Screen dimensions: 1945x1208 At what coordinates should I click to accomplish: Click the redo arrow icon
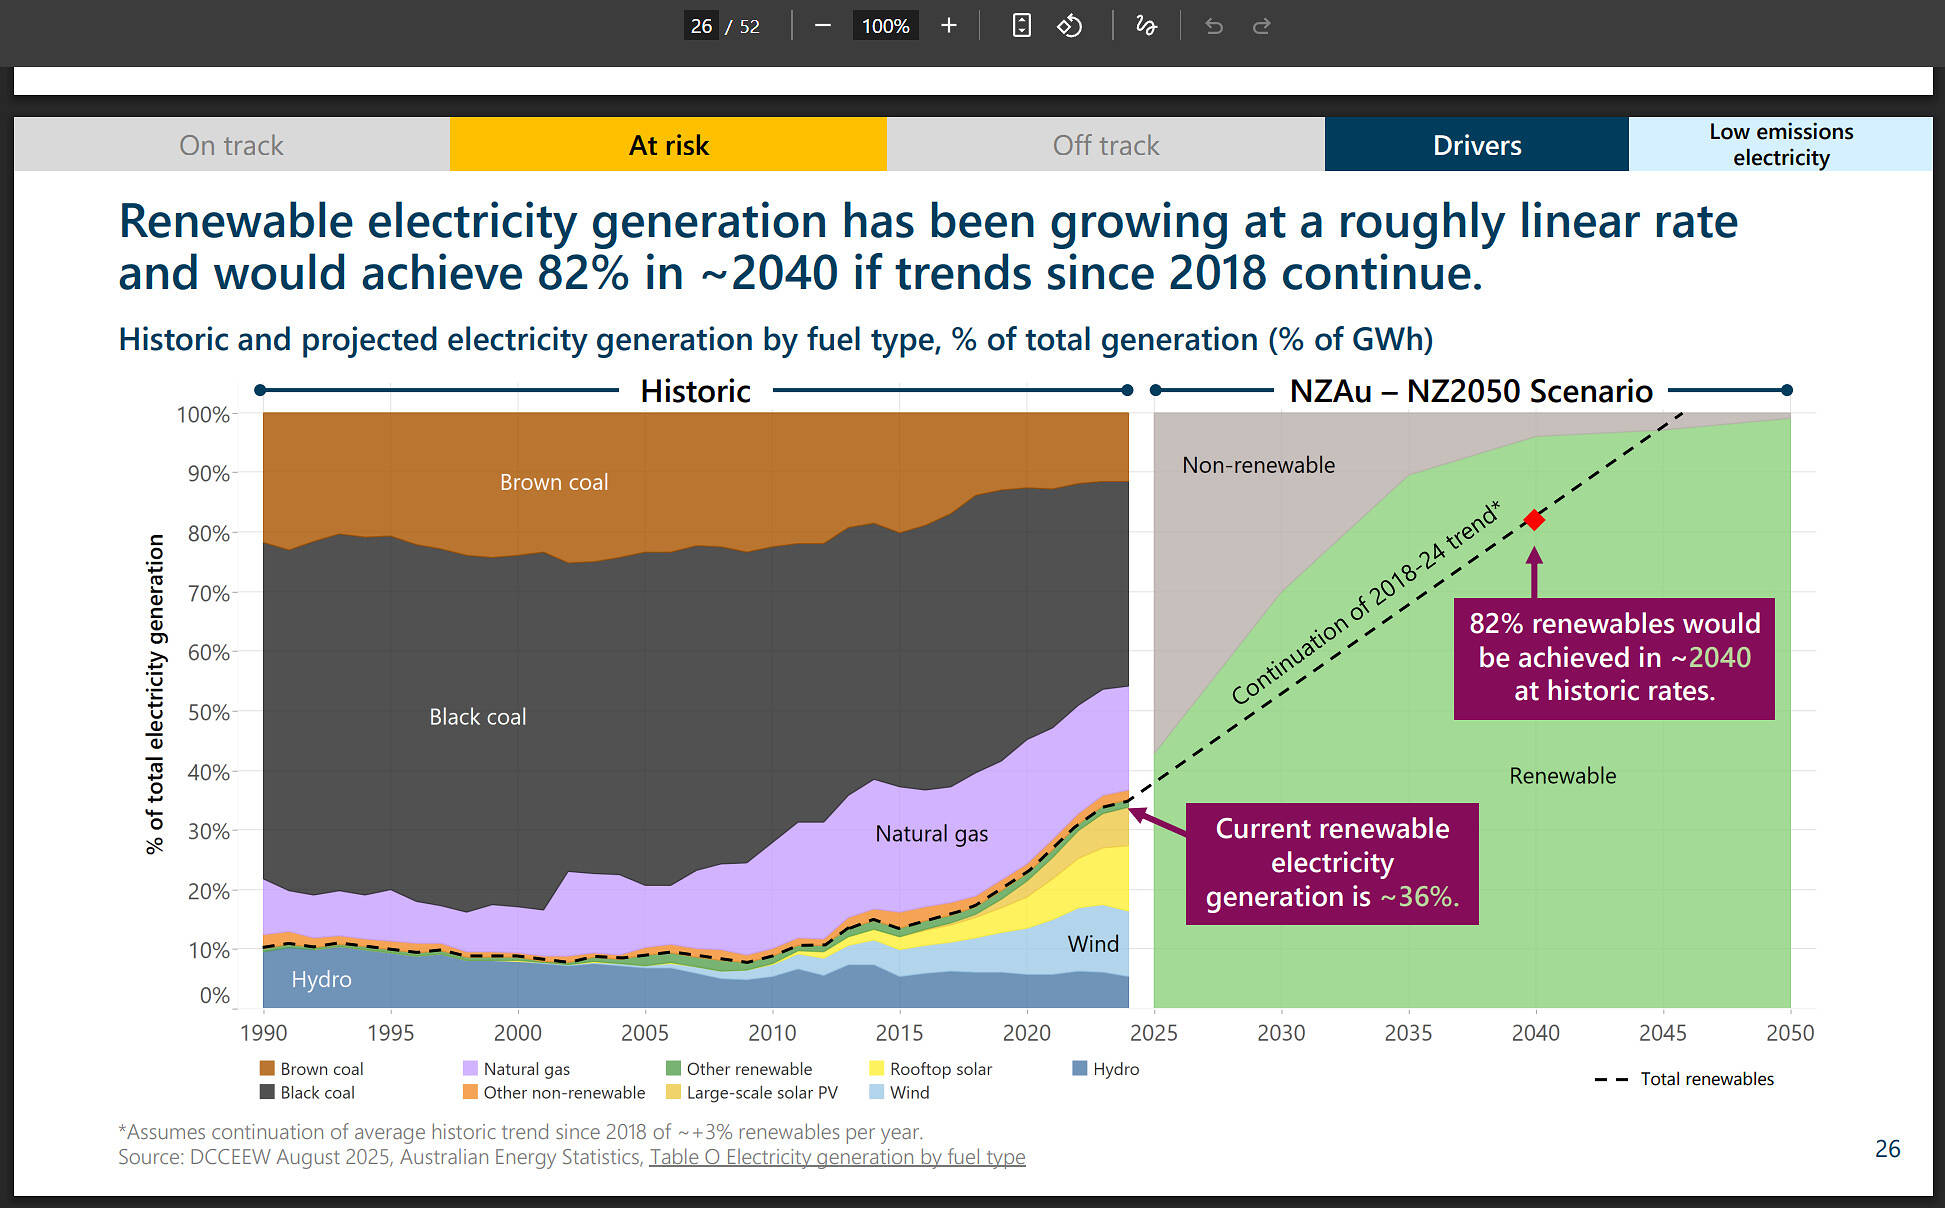(1262, 26)
